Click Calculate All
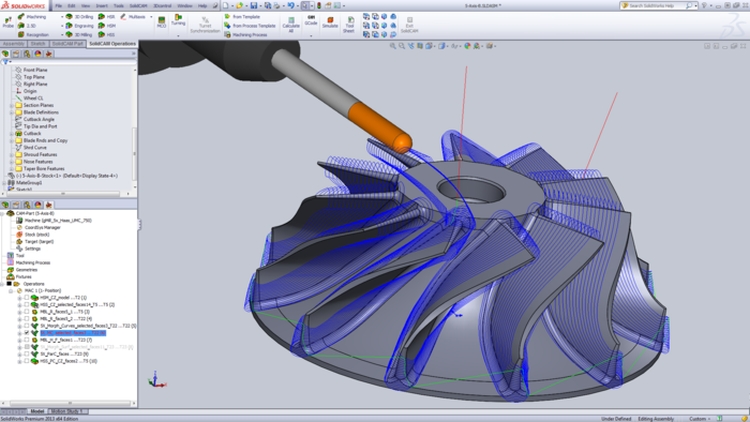Viewport: 750px width, 422px height. pos(291,24)
